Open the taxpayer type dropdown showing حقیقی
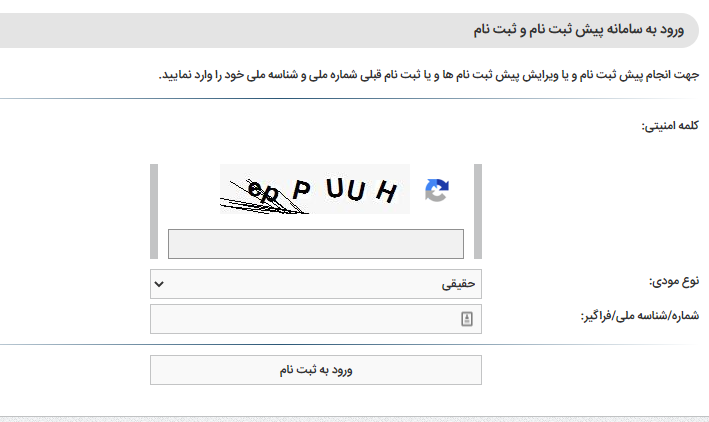This screenshot has height=422, width=709. click(316, 284)
